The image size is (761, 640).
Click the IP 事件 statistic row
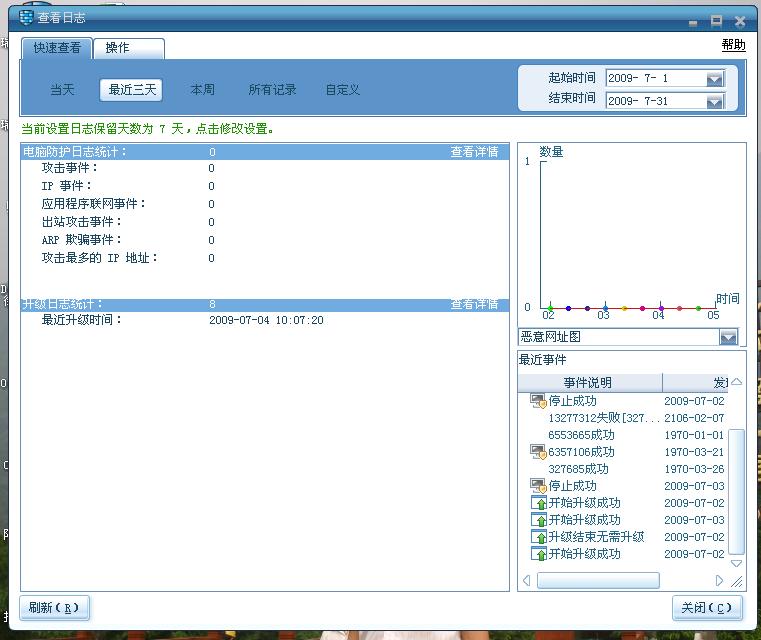[x=265, y=186]
